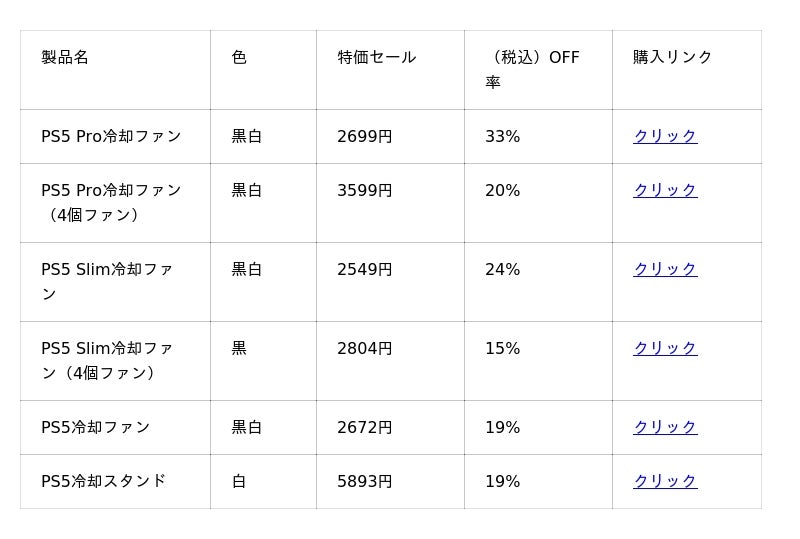
Task: Open the PS5冷却スタンド purchase link
Action: [665, 481]
